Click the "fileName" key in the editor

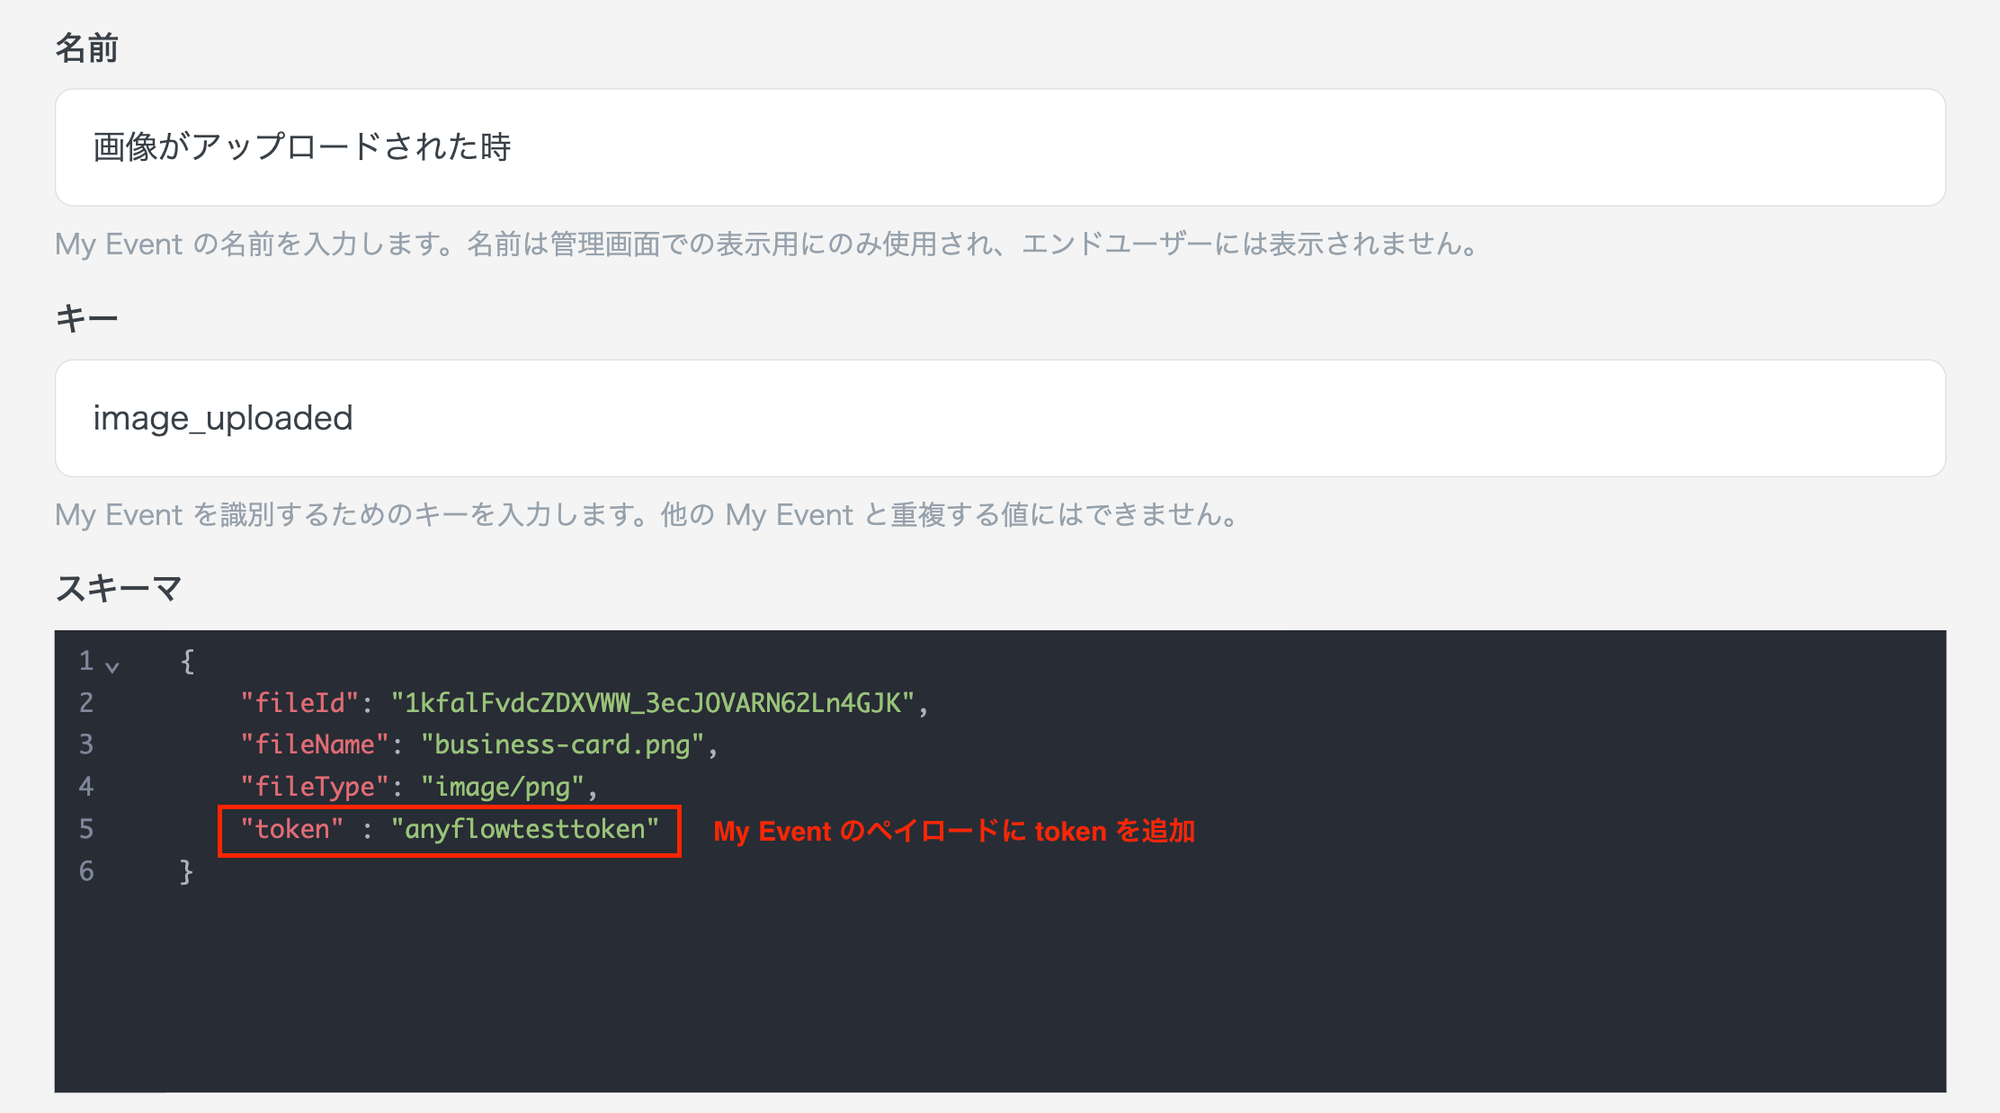click(314, 745)
